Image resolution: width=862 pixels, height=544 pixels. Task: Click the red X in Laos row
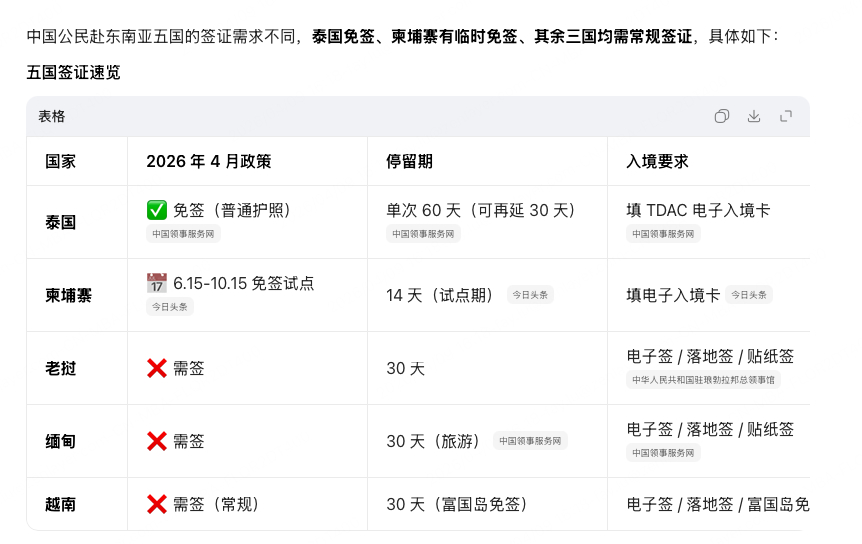pos(157,368)
